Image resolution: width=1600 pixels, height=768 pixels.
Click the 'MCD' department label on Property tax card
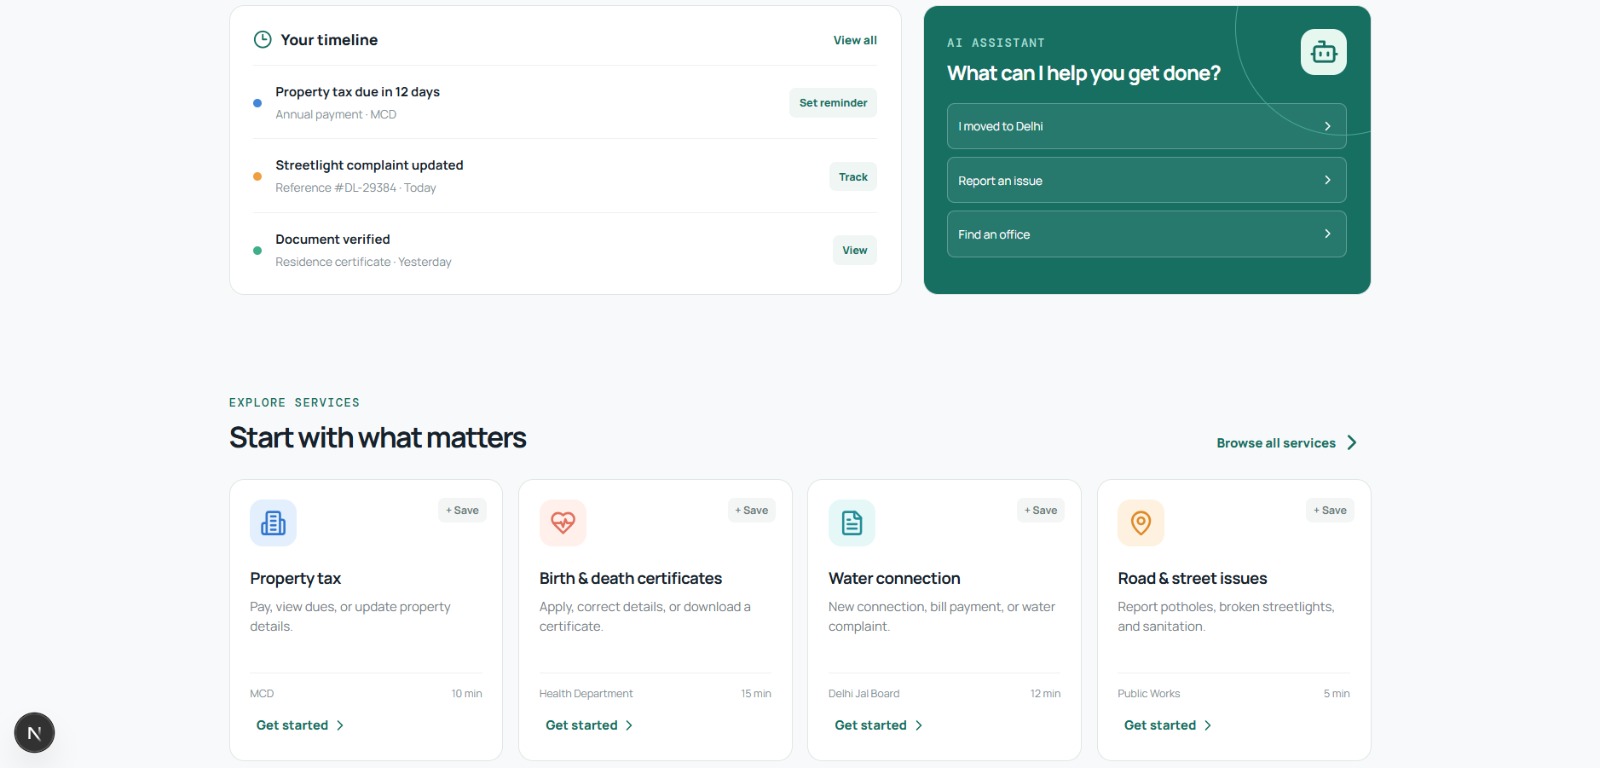pyautogui.click(x=262, y=694)
